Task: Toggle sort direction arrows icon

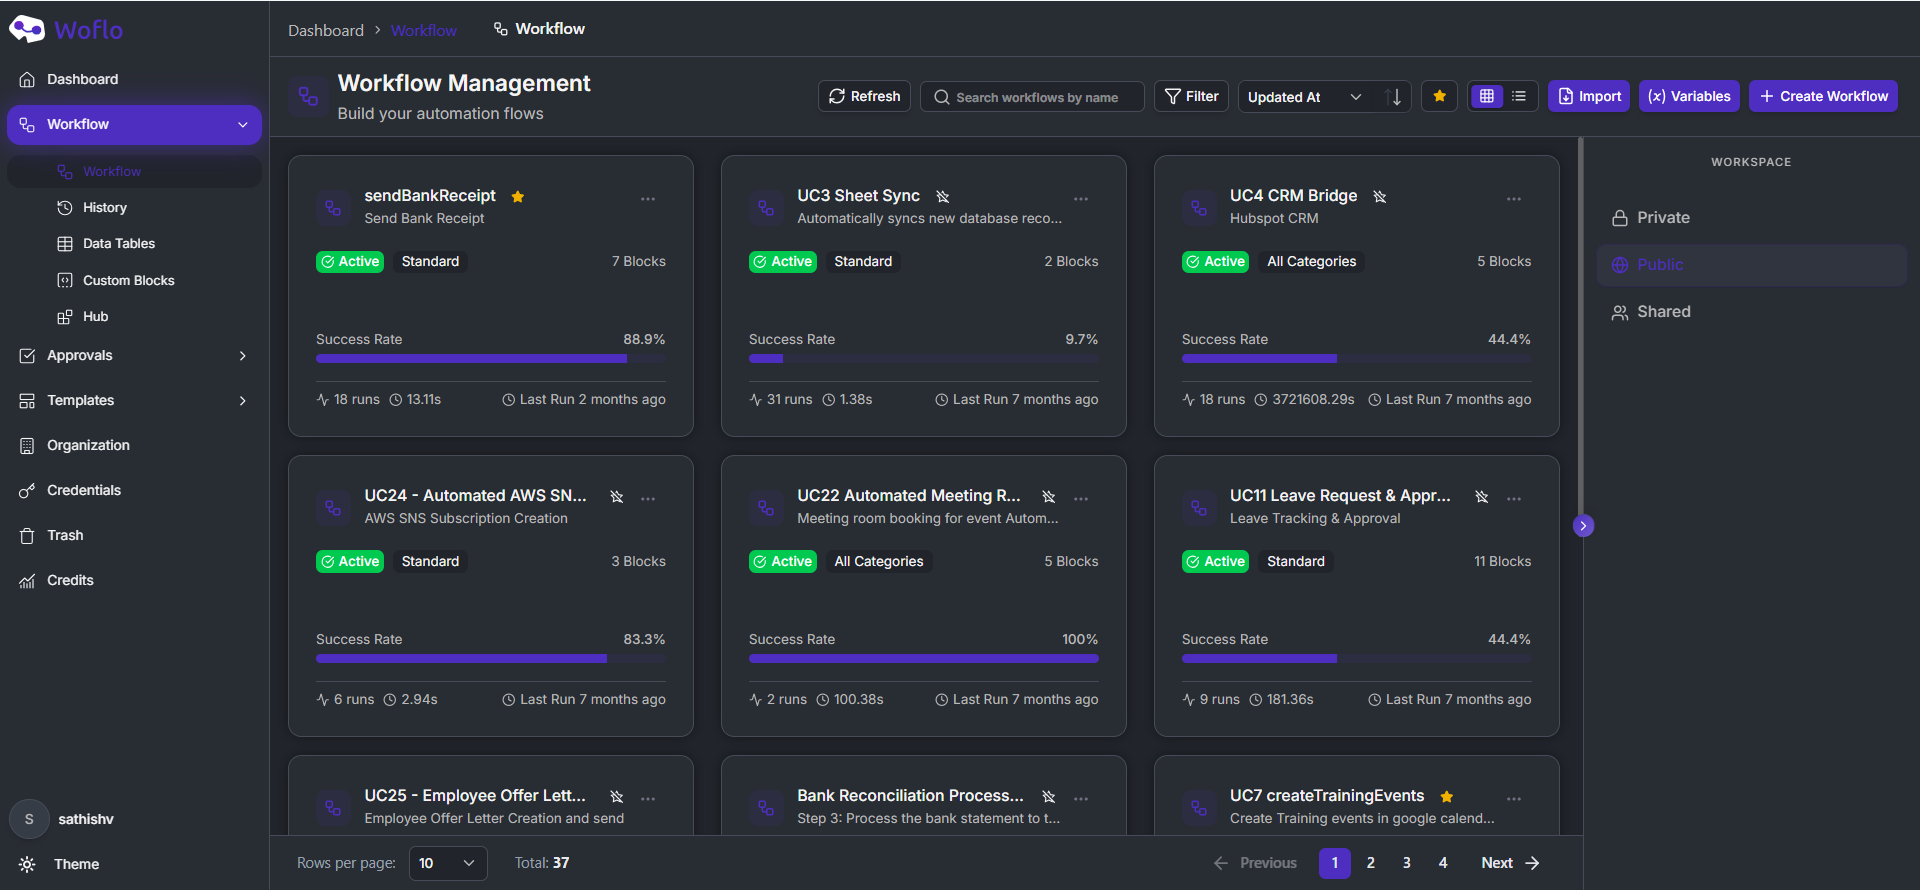Action: 1393,97
